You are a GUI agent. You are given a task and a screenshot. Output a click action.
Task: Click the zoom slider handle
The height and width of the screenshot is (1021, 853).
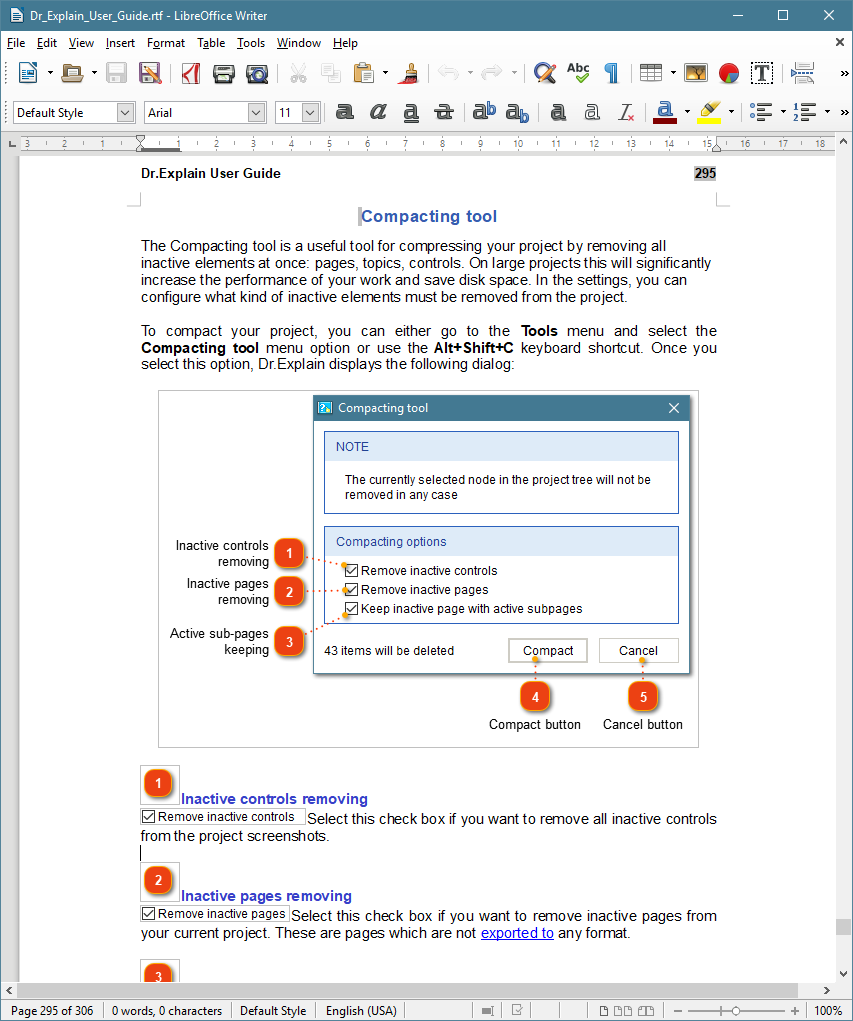736,1011
